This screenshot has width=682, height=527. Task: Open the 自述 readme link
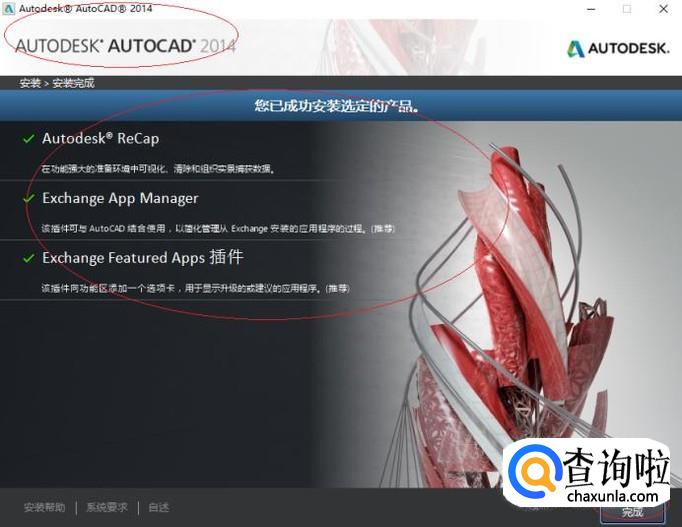(159, 507)
